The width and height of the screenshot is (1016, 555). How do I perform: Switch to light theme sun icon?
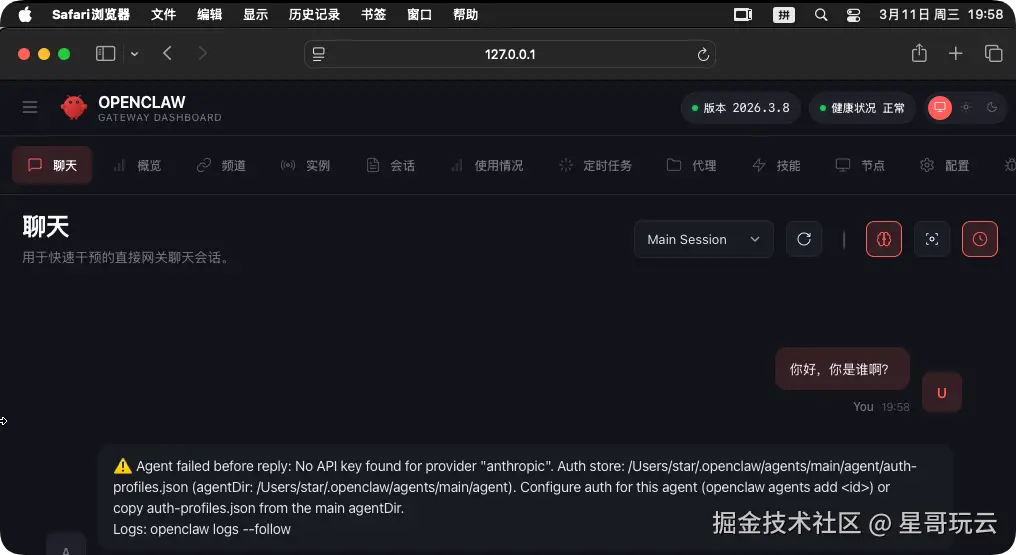(x=966, y=108)
